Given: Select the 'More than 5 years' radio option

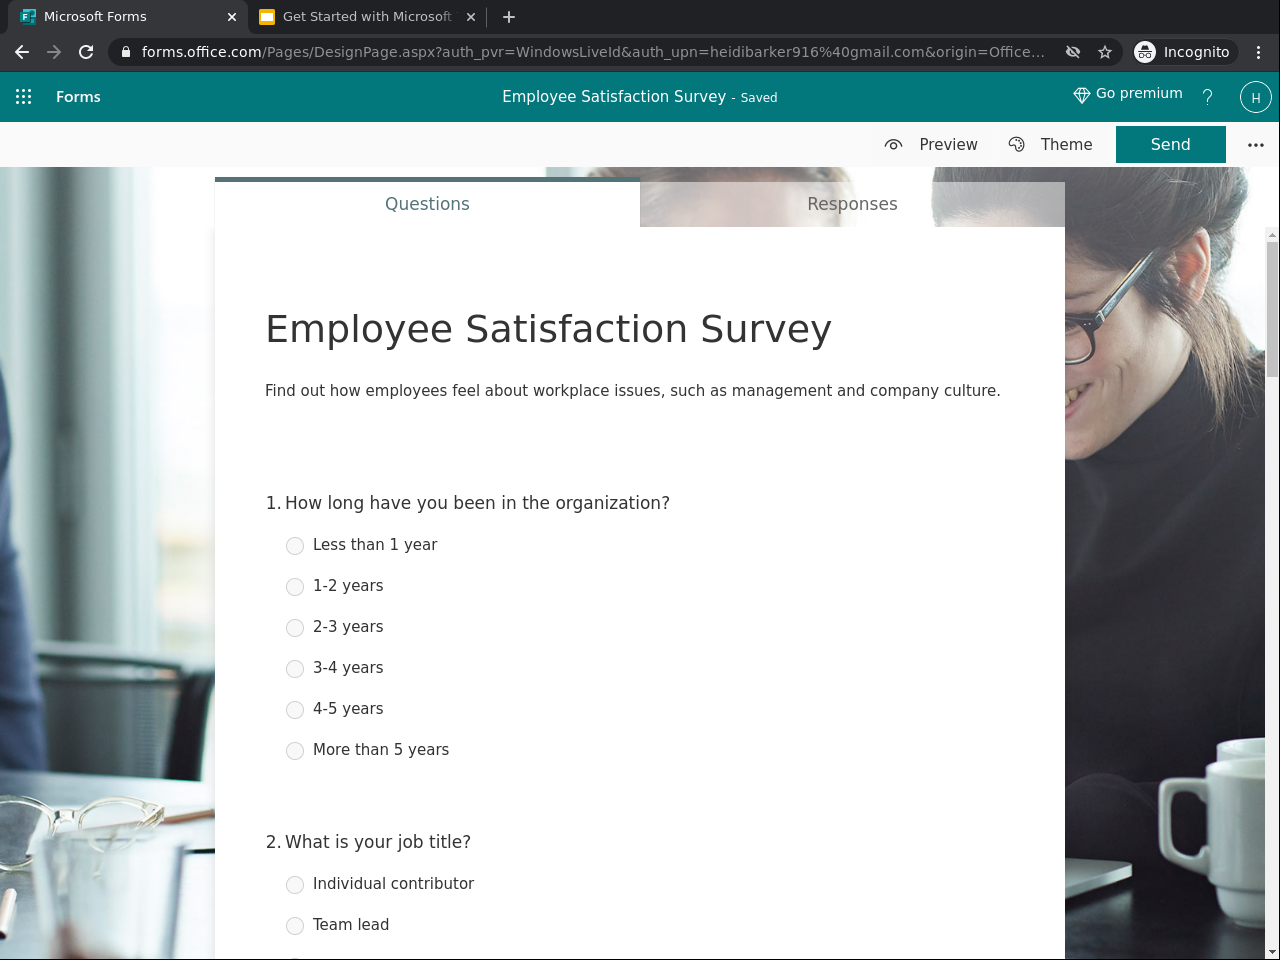Looking at the screenshot, I should coord(295,751).
